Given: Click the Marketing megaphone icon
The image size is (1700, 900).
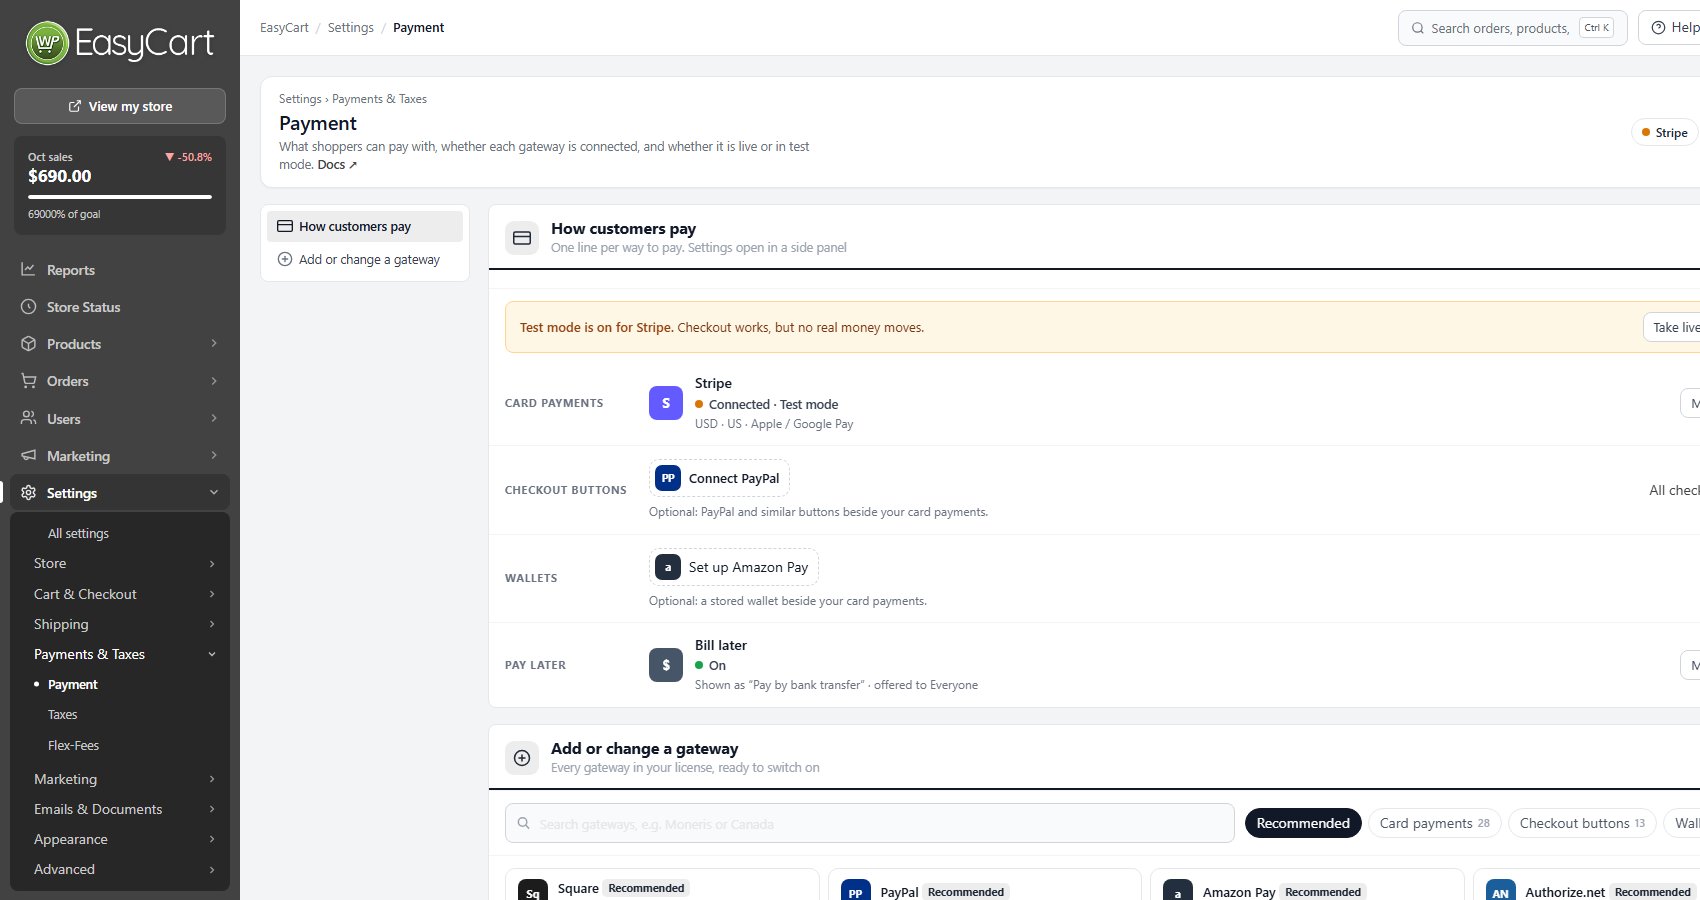Looking at the screenshot, I should click(x=29, y=455).
